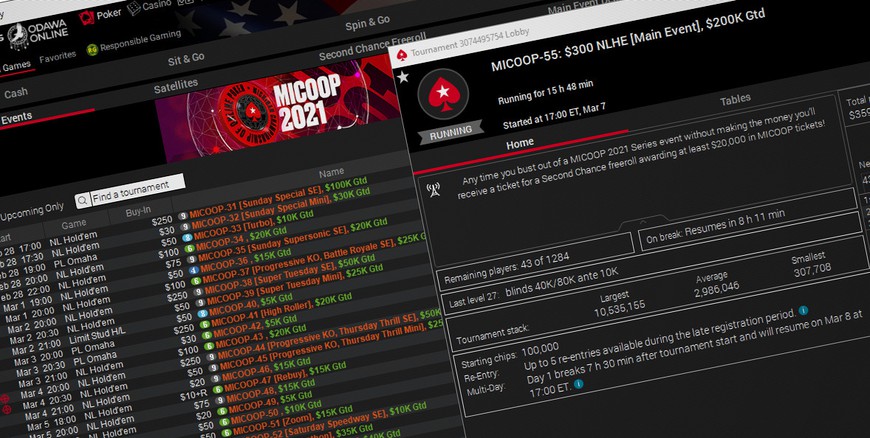
Task: Click the $10+R buy-in cell
Action: click(x=194, y=395)
